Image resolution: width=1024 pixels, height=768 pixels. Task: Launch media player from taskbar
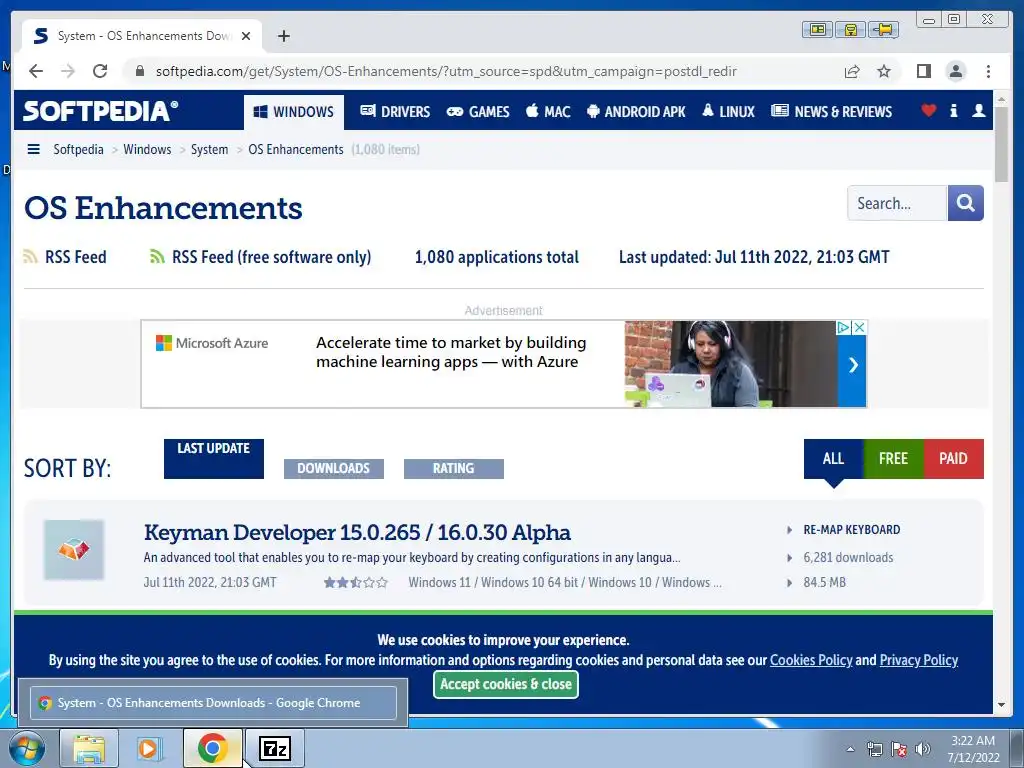coord(150,748)
